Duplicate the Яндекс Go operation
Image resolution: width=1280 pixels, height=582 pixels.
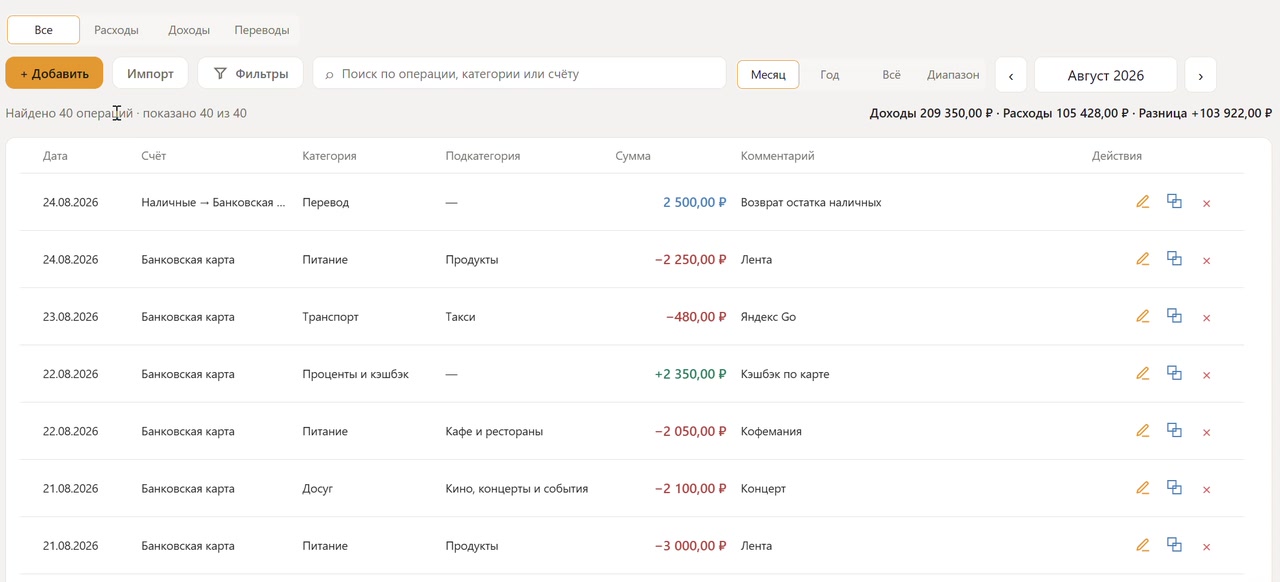coord(1174,316)
